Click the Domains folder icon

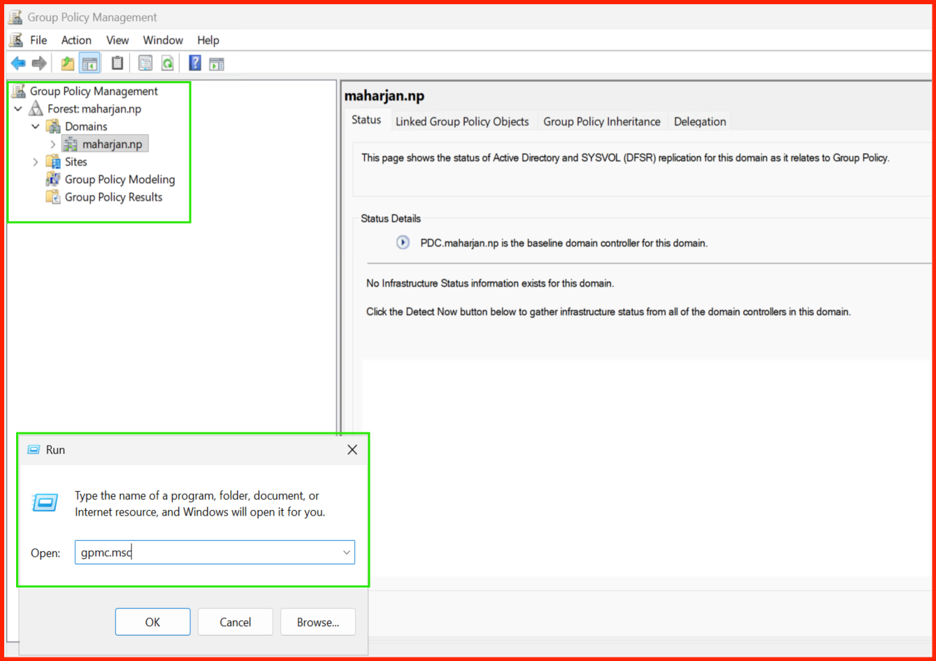pyautogui.click(x=54, y=126)
